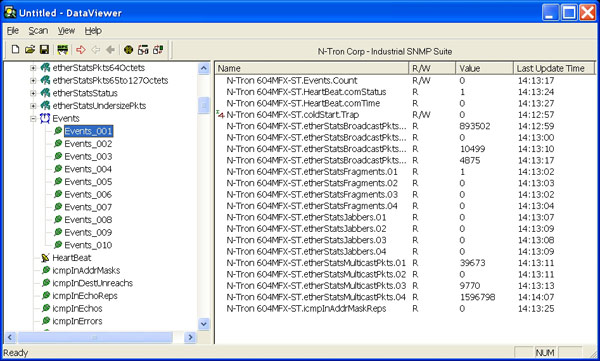600x361 pixels.
Task: Click the tree horizontal scroll left arrow
Action: tap(10, 337)
